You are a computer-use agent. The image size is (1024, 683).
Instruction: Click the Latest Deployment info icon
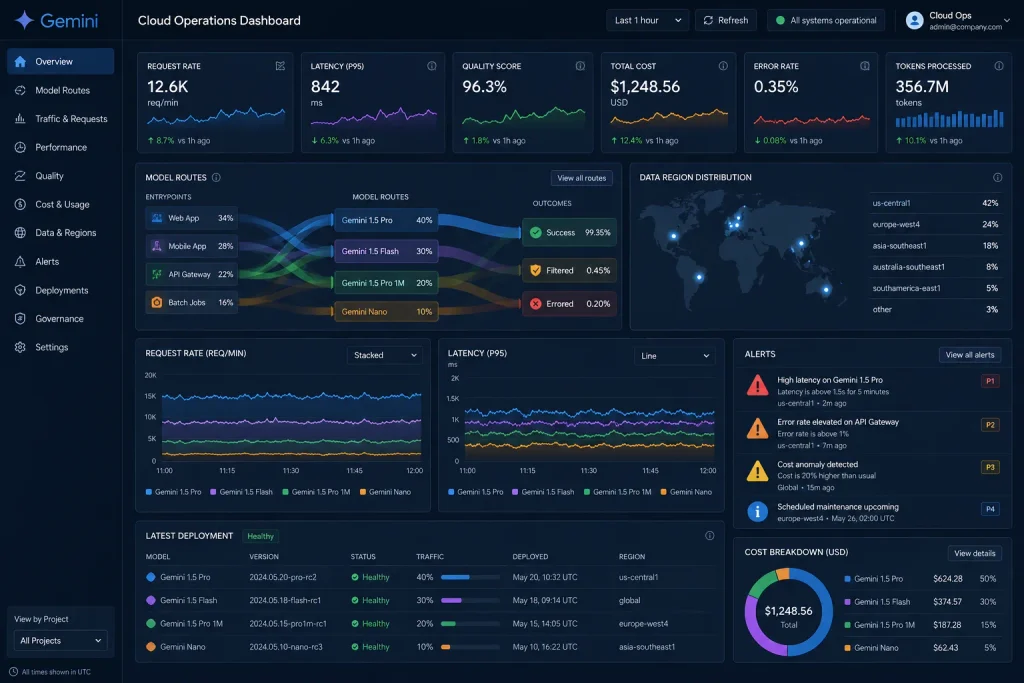[x=709, y=535]
